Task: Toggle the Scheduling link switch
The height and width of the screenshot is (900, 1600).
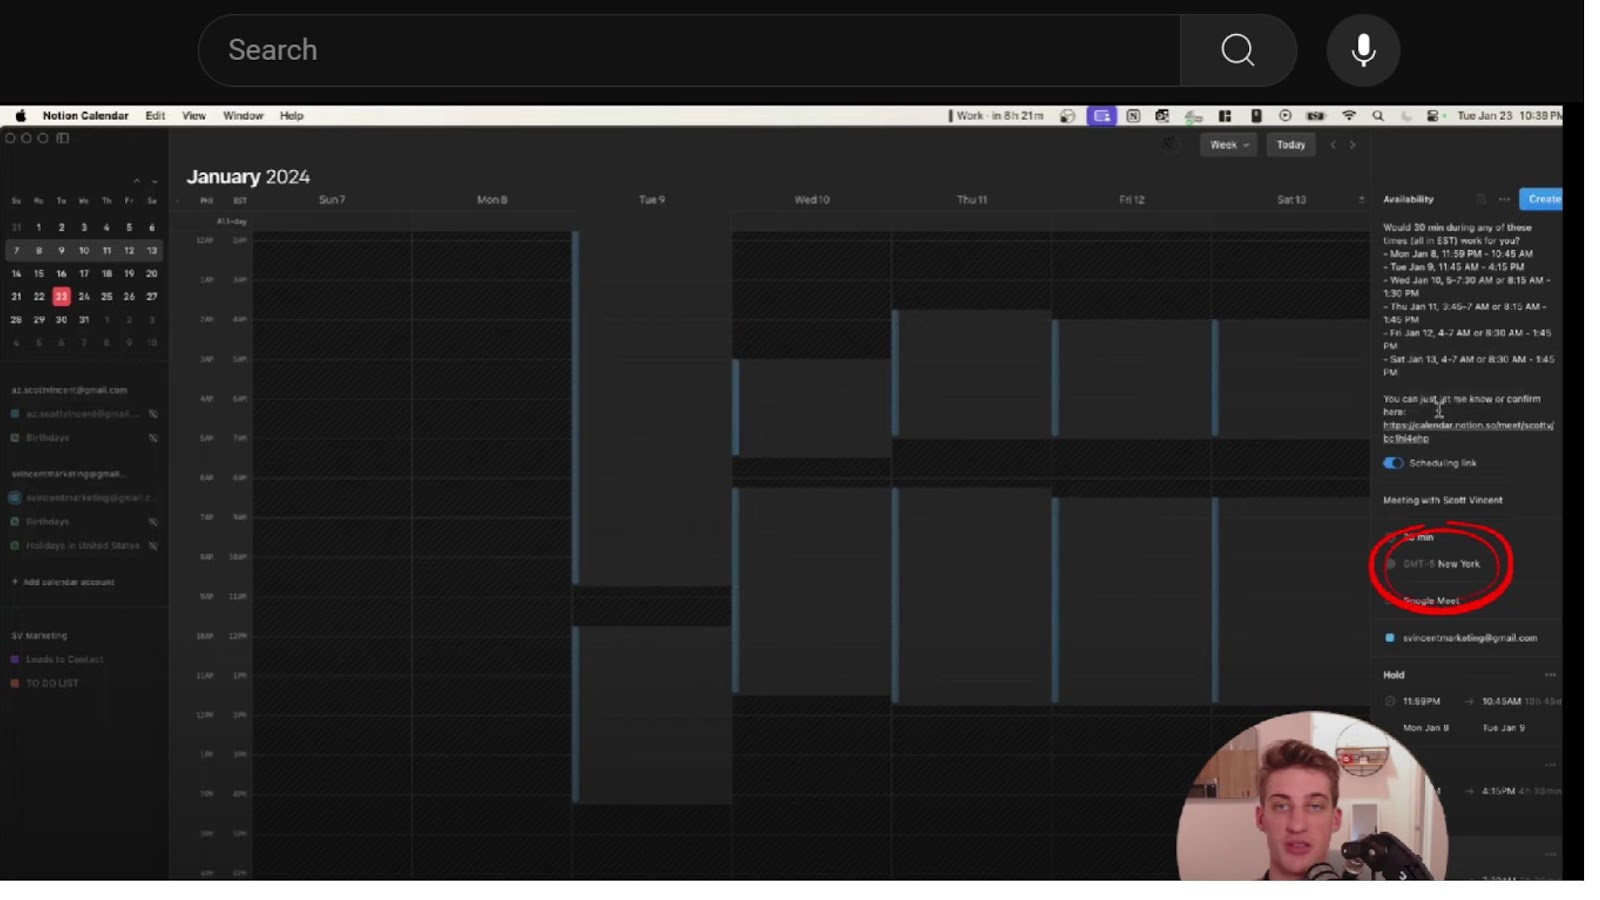Action: (x=1393, y=463)
